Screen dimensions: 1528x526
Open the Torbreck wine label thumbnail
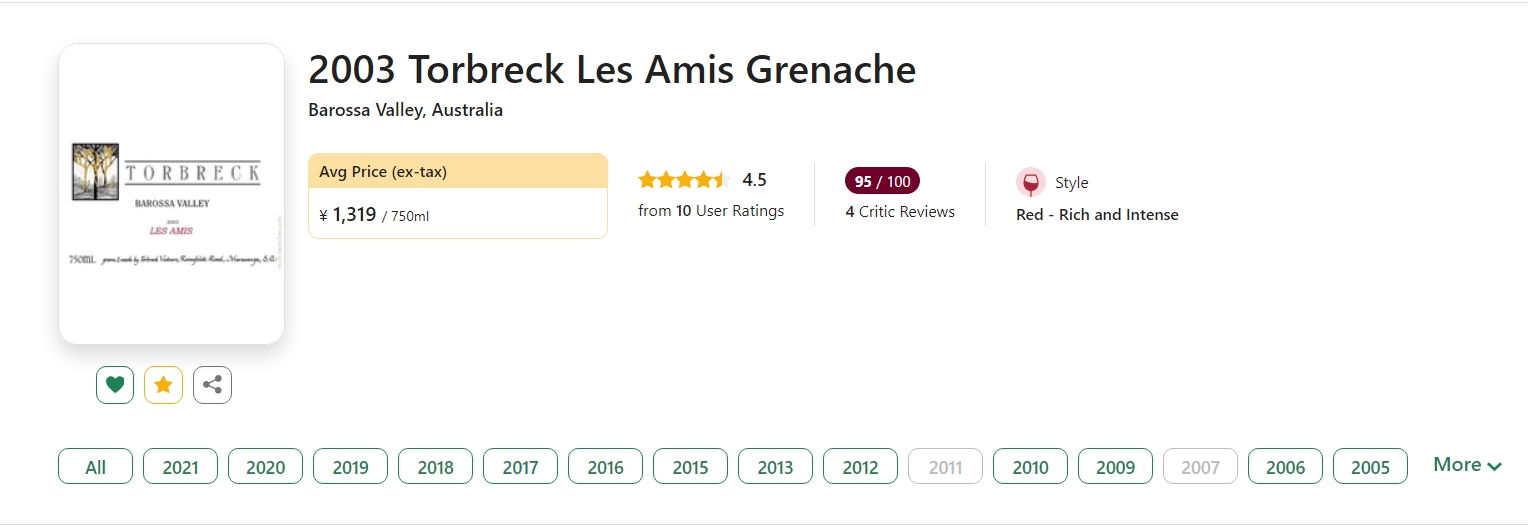(171, 194)
